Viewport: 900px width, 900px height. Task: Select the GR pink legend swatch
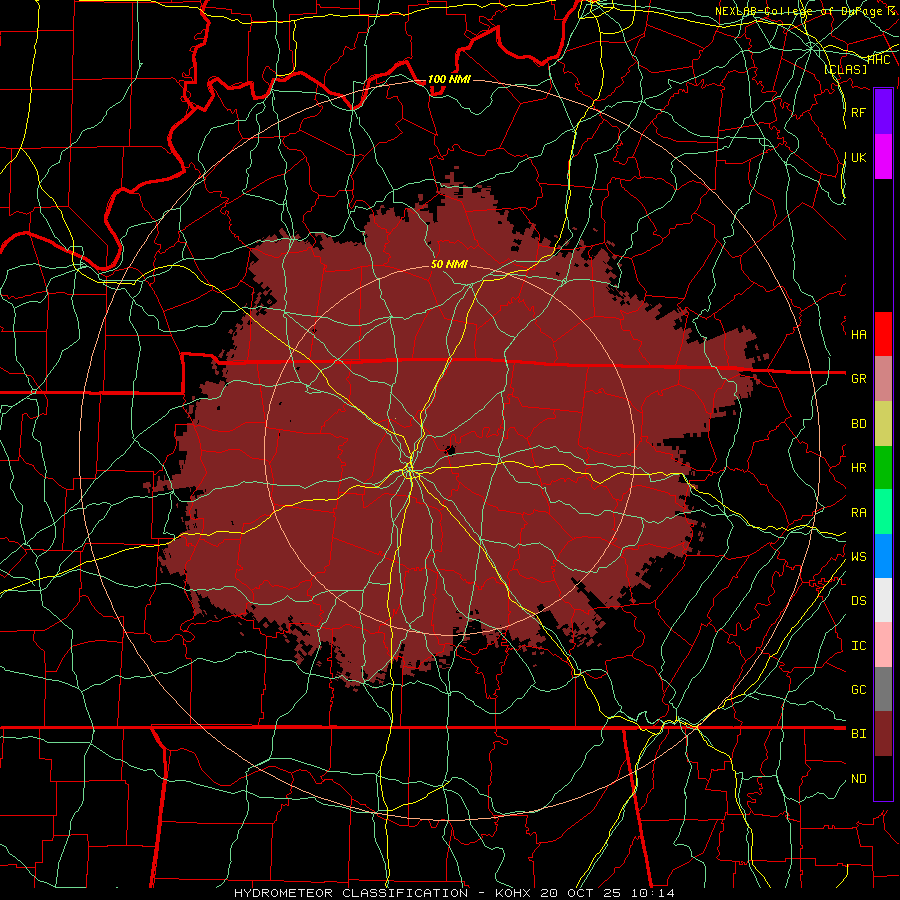883,378
